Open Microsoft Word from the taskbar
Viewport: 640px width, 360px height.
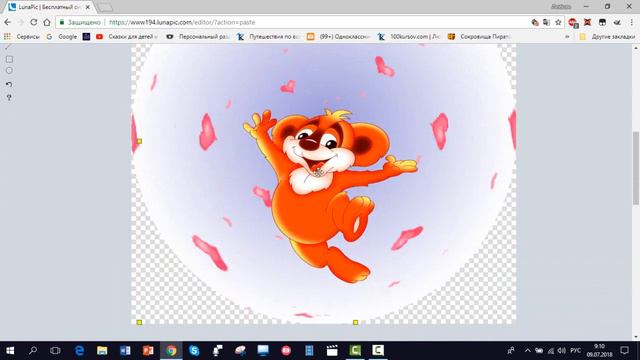point(125,351)
